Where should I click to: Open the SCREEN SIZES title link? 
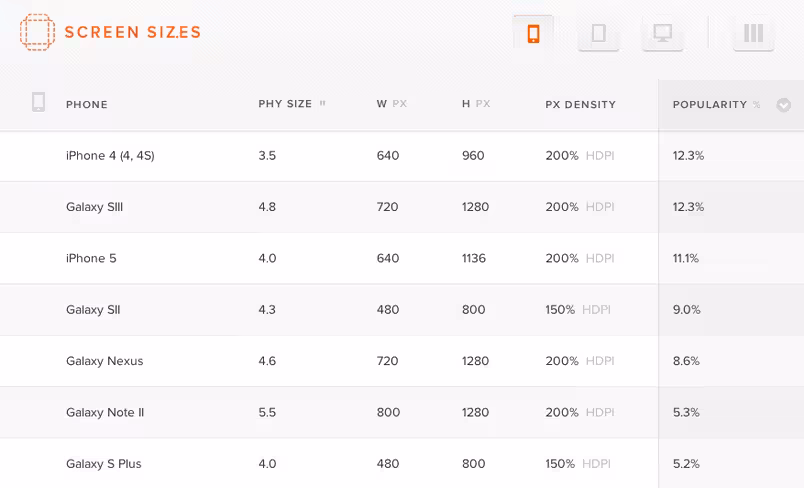pyautogui.click(x=132, y=32)
